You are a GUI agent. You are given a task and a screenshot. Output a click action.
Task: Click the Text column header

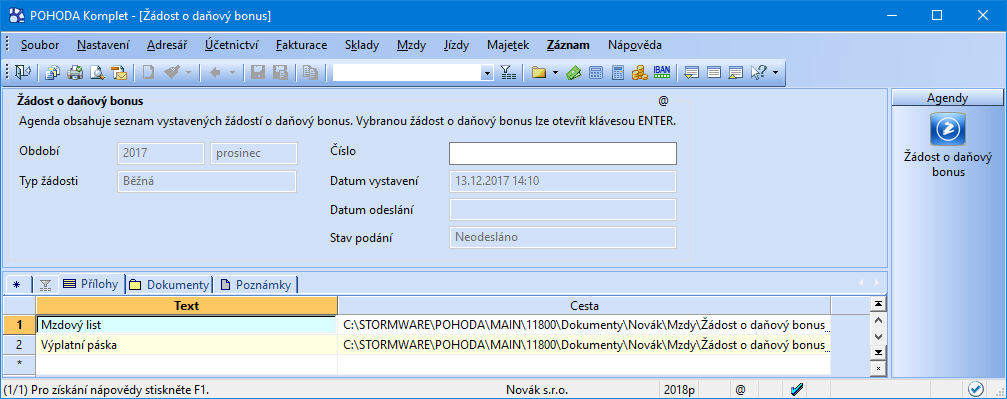[187, 305]
